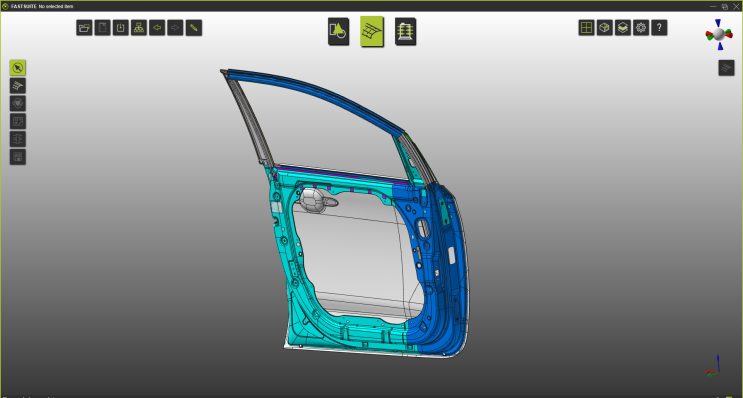The image size is (743, 398).
Task: Choose the surface mesh tool in sidebar
Action: point(18,86)
